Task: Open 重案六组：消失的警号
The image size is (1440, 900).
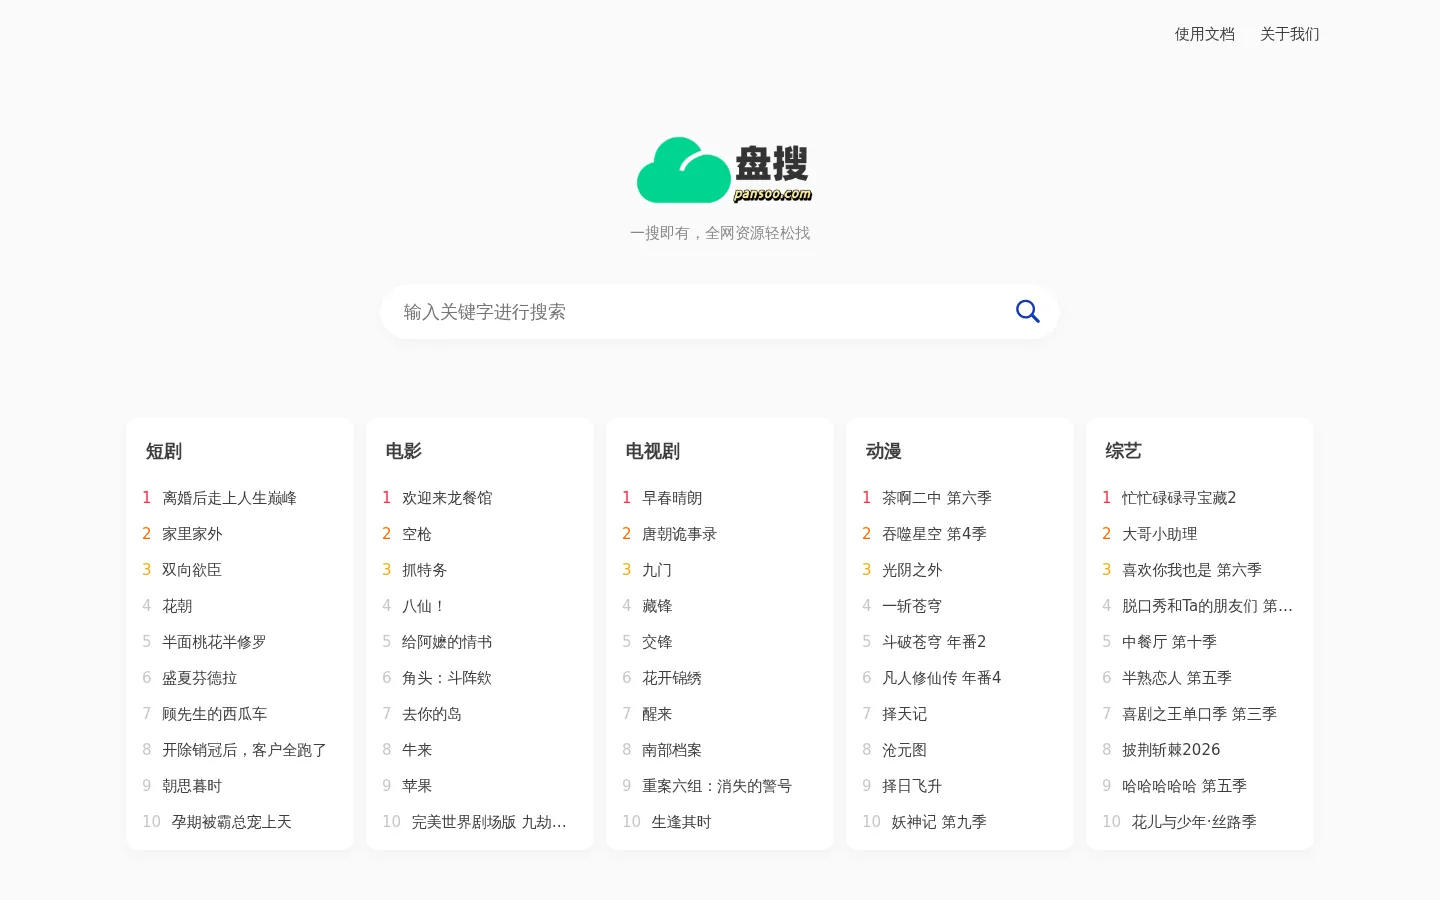Action: pyautogui.click(x=717, y=786)
